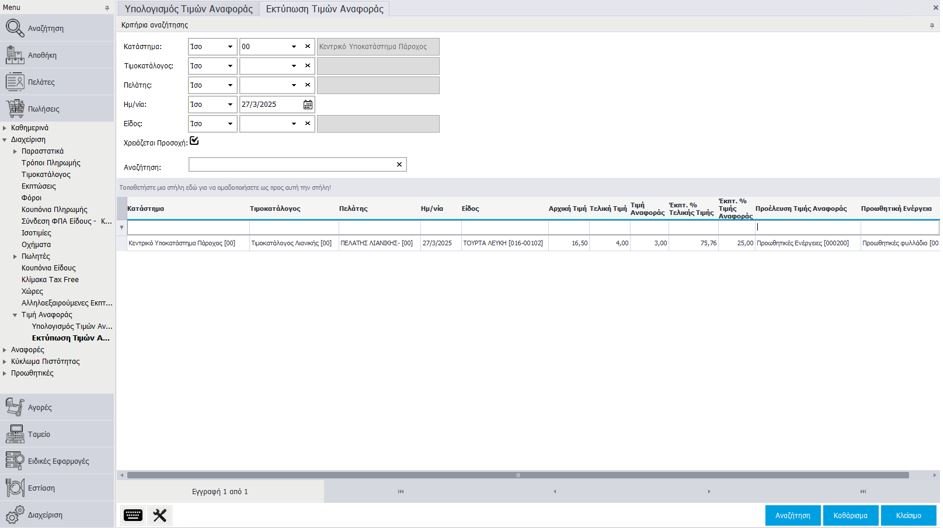Screen dimensions: 943x530
Task: Click the wrench and screwdriver tools icon
Action: (x=160, y=515)
